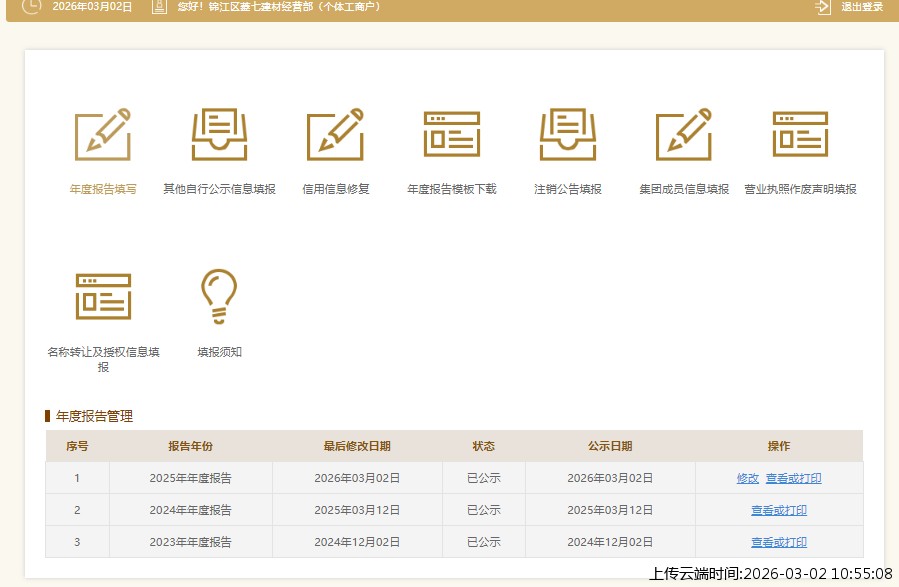Open 查看或打印 for 2024 annual report
Viewport: 899px width, 587px height.
tap(779, 510)
